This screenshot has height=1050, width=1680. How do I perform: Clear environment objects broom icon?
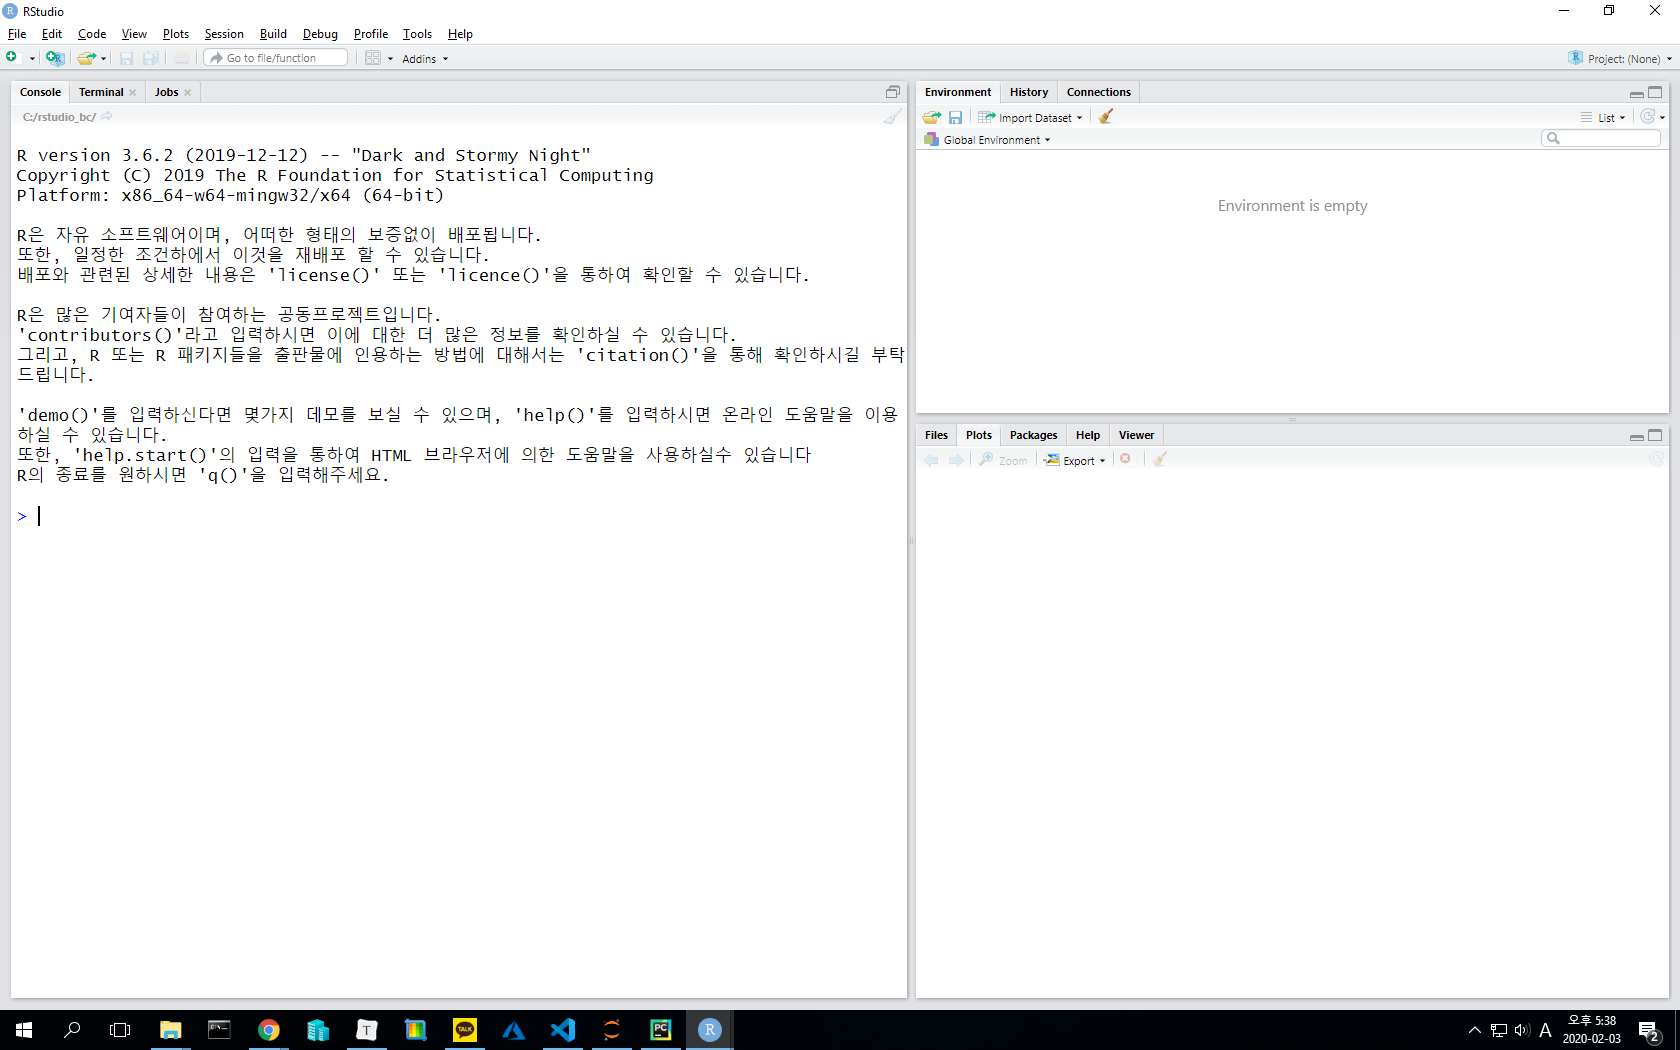pyautogui.click(x=1106, y=117)
